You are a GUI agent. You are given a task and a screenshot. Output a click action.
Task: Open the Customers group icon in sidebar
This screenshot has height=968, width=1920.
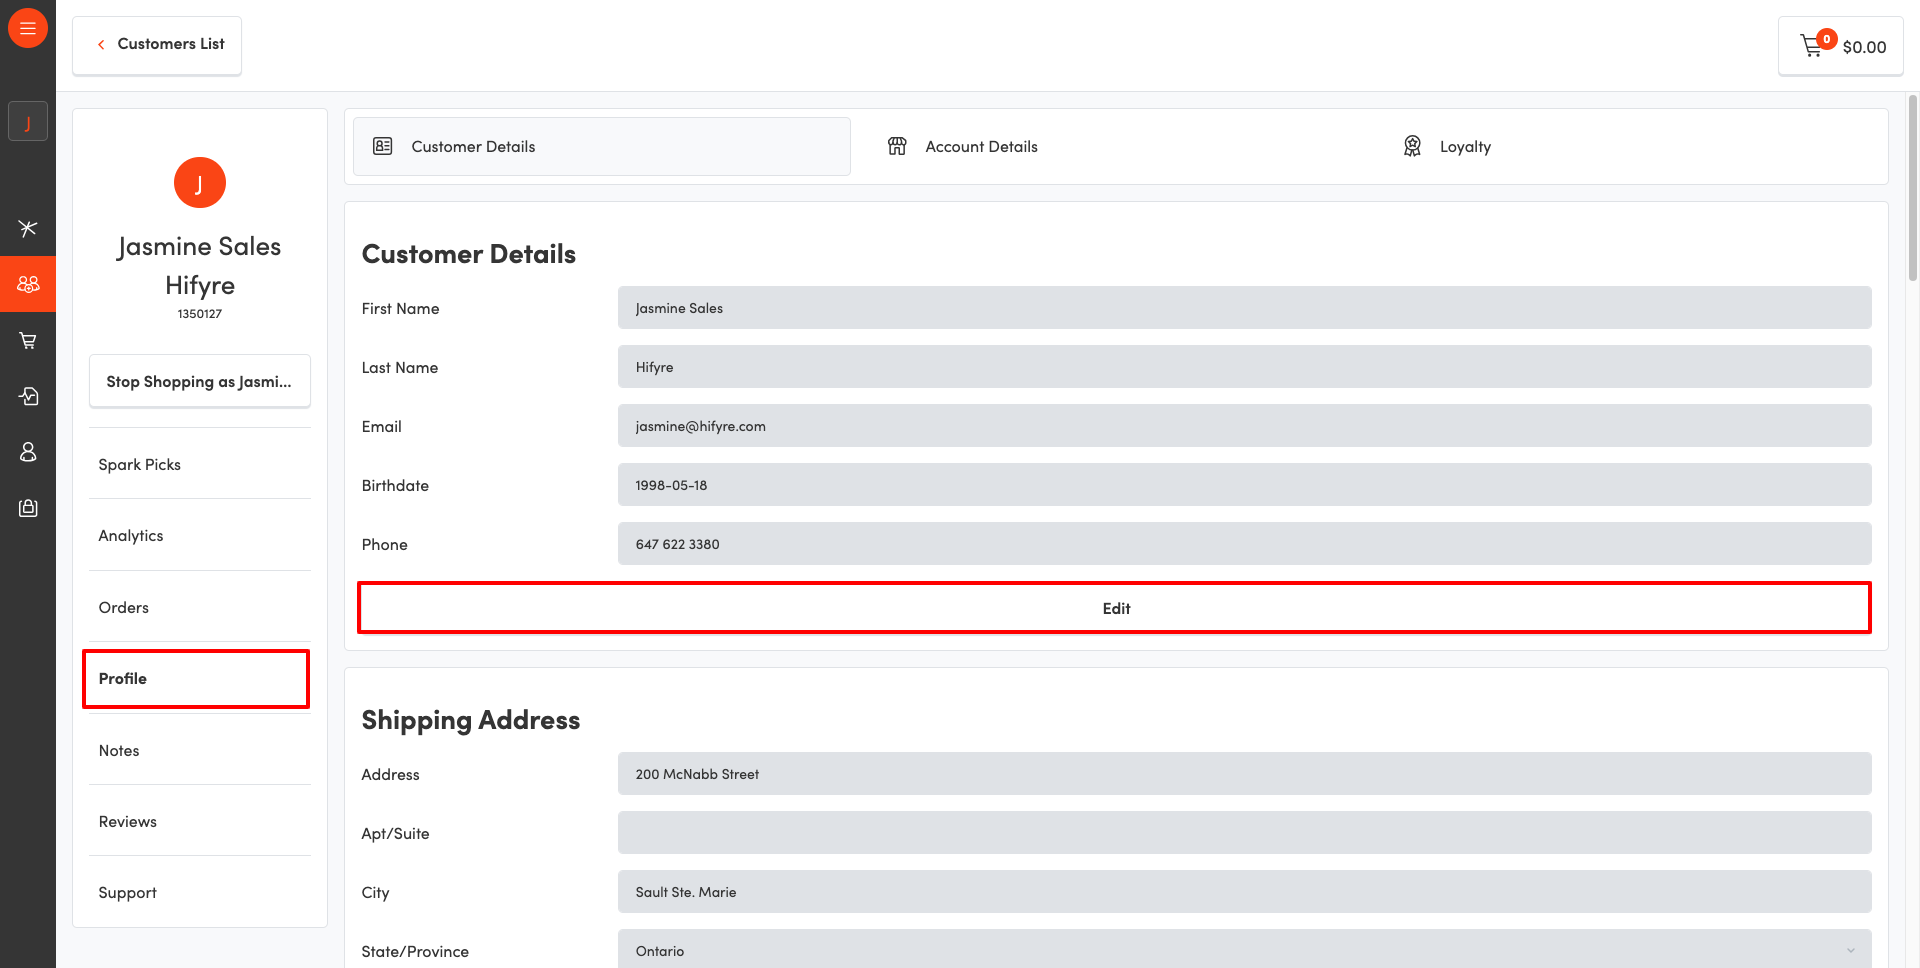tap(28, 284)
